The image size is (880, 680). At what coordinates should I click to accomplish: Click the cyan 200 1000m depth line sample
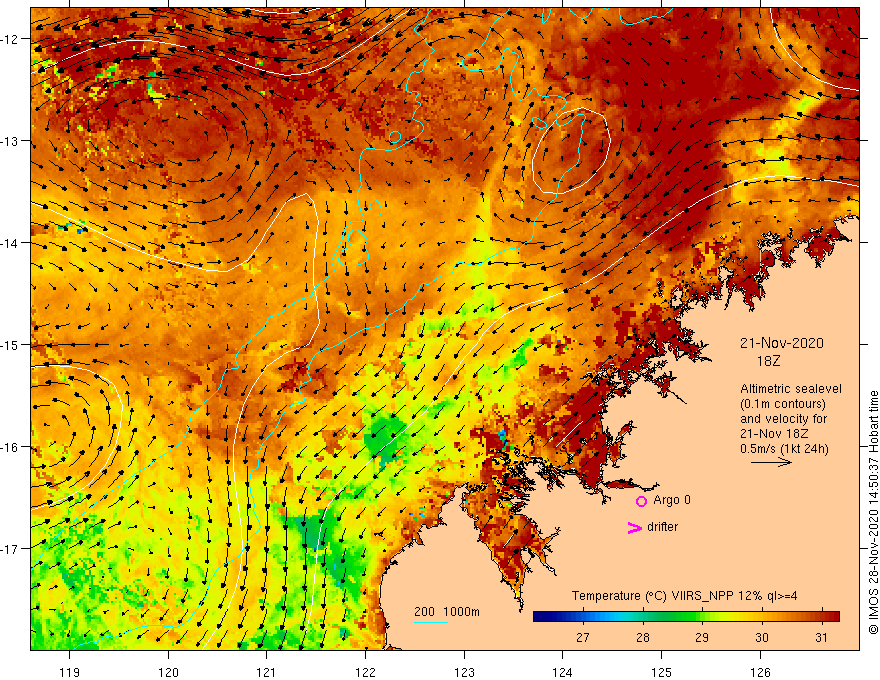pyautogui.click(x=430, y=623)
